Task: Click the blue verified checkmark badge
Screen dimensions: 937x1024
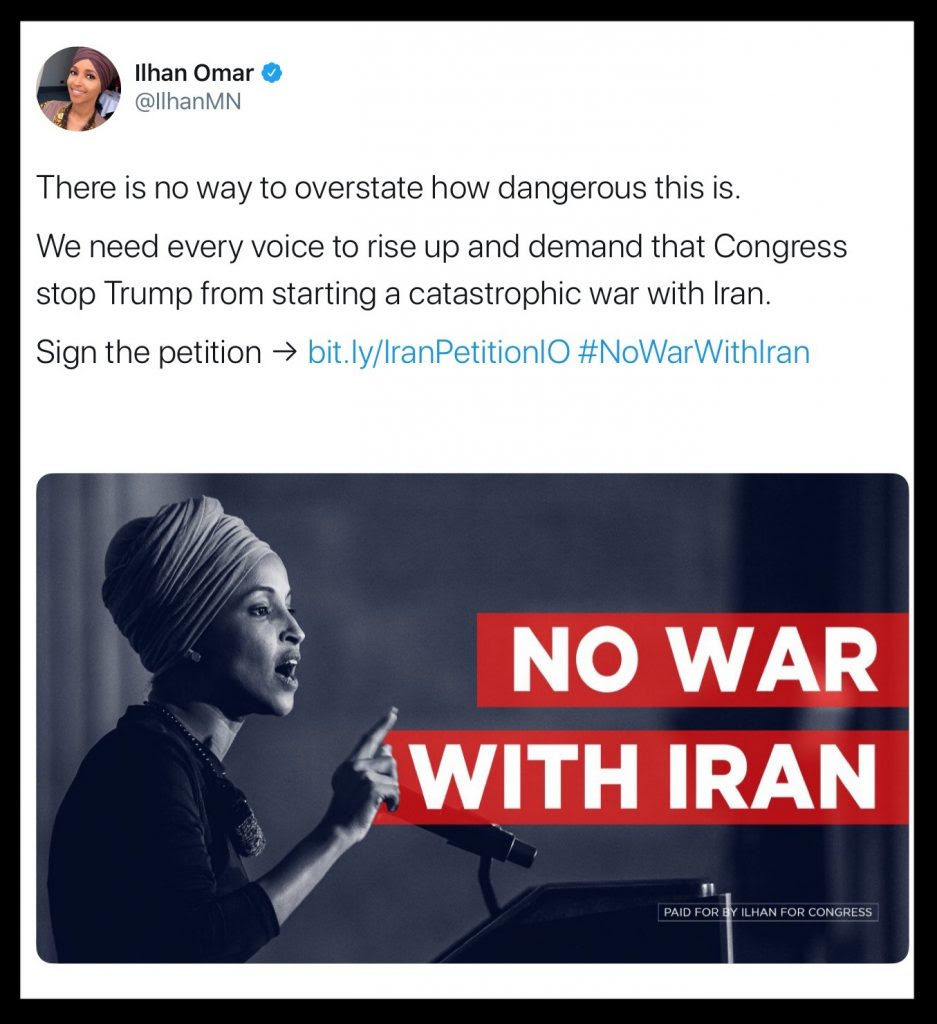Action: [272, 73]
